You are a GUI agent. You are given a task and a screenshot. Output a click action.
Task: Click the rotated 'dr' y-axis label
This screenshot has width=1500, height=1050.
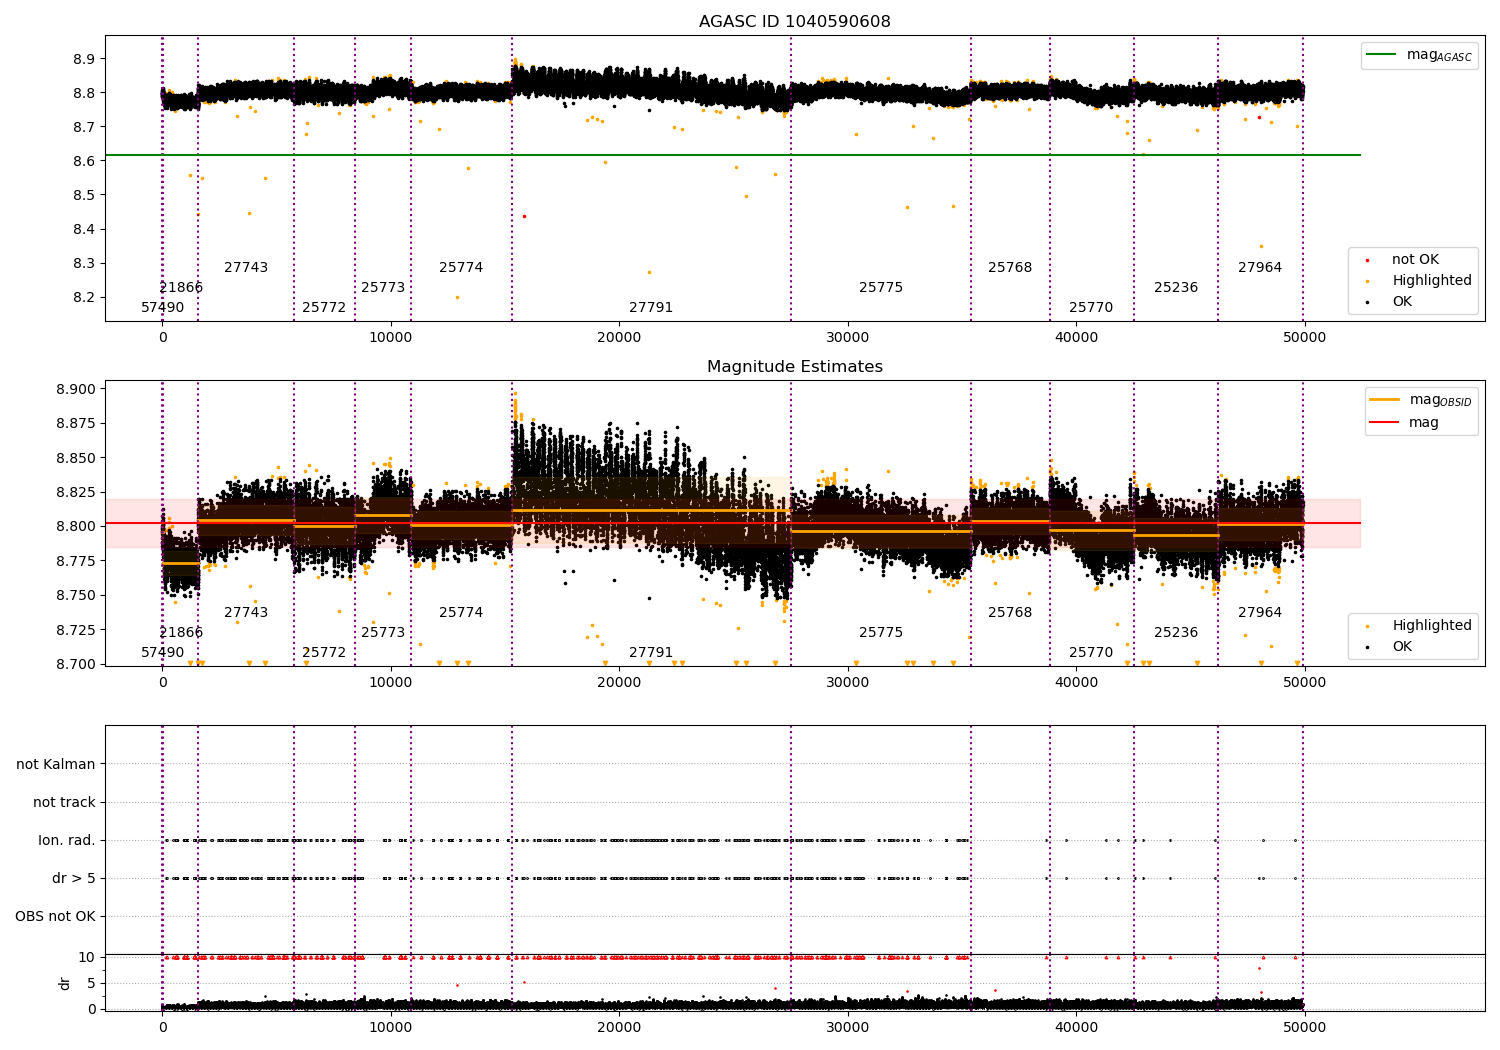pyautogui.click(x=65, y=983)
